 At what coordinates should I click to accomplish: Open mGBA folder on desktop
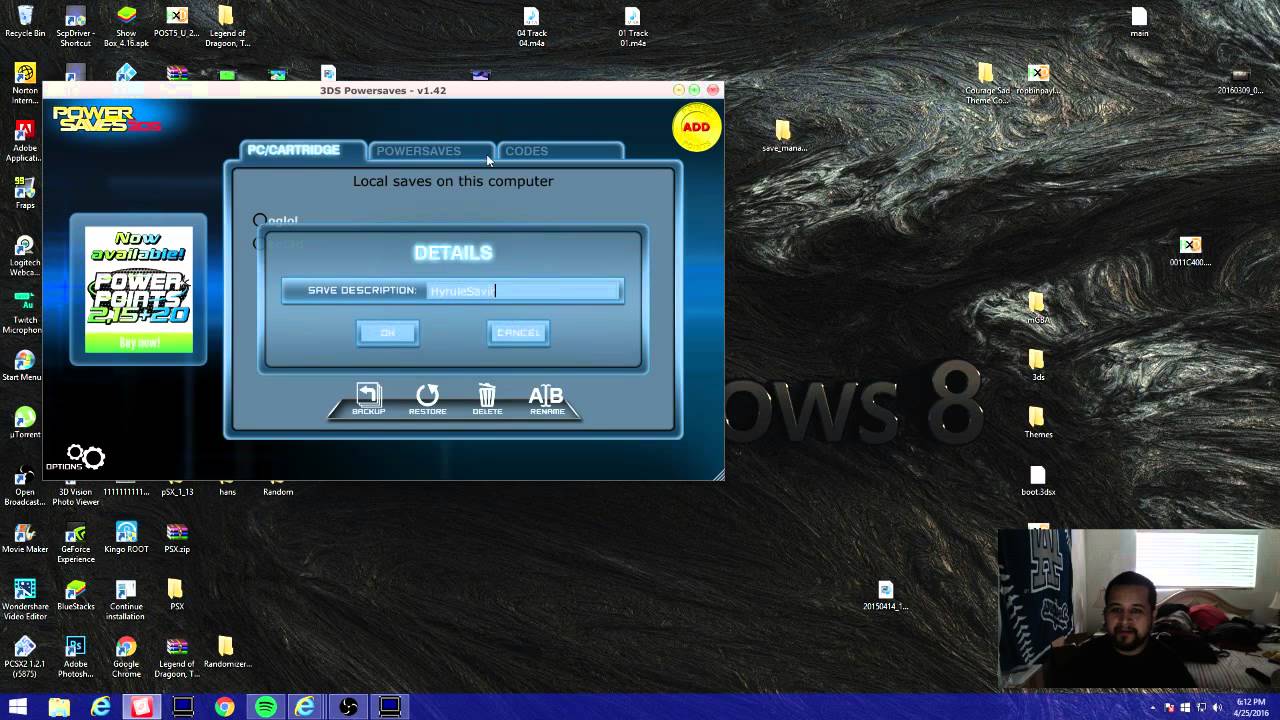(1037, 308)
